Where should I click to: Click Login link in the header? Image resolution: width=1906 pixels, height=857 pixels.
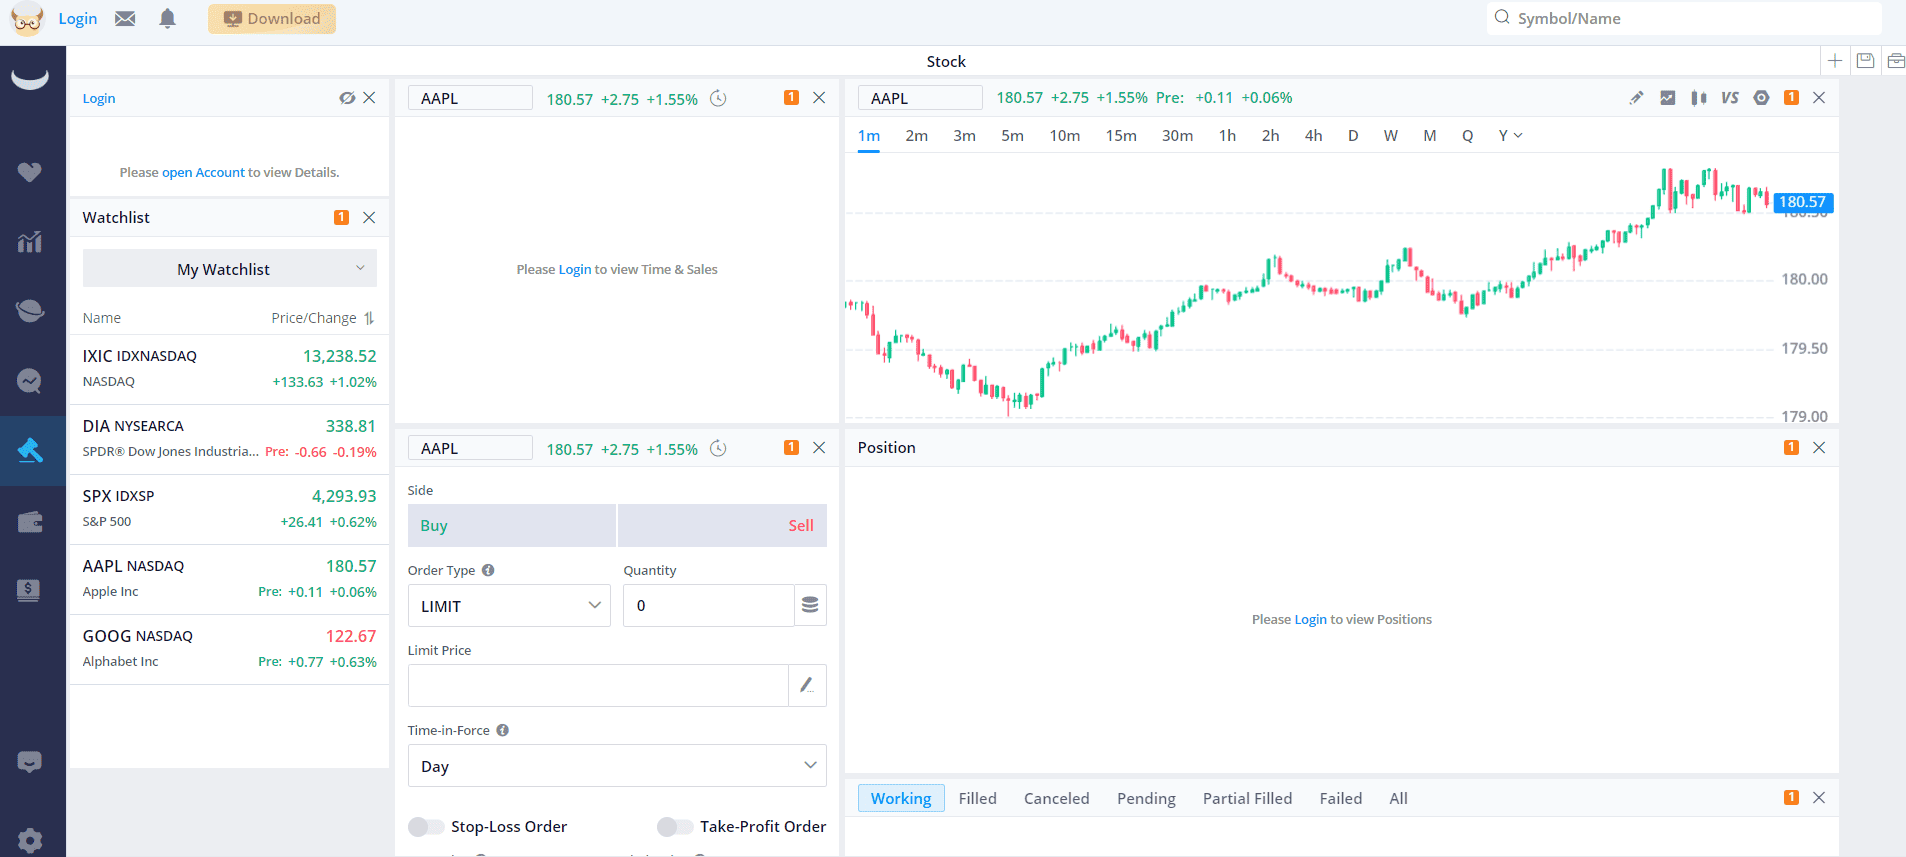[x=78, y=18]
